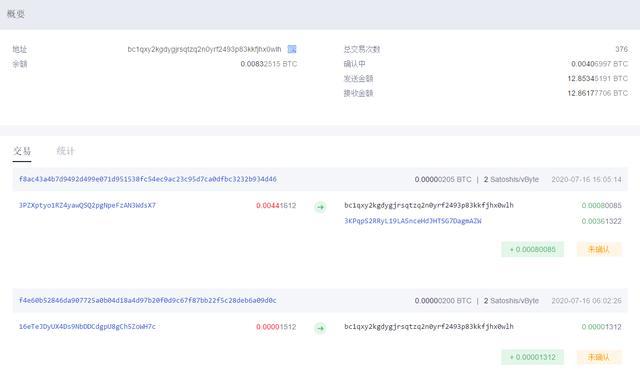The width and height of the screenshot is (640, 378).
Task: Select the output amount 0.00361322
Action: coord(602,221)
